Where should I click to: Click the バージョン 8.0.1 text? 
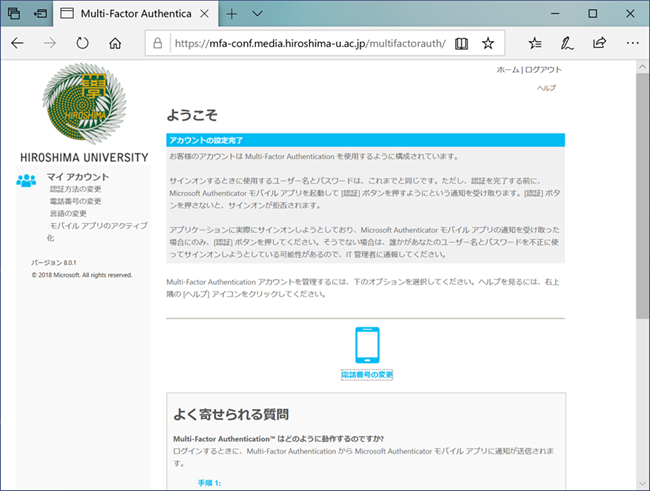point(54,263)
